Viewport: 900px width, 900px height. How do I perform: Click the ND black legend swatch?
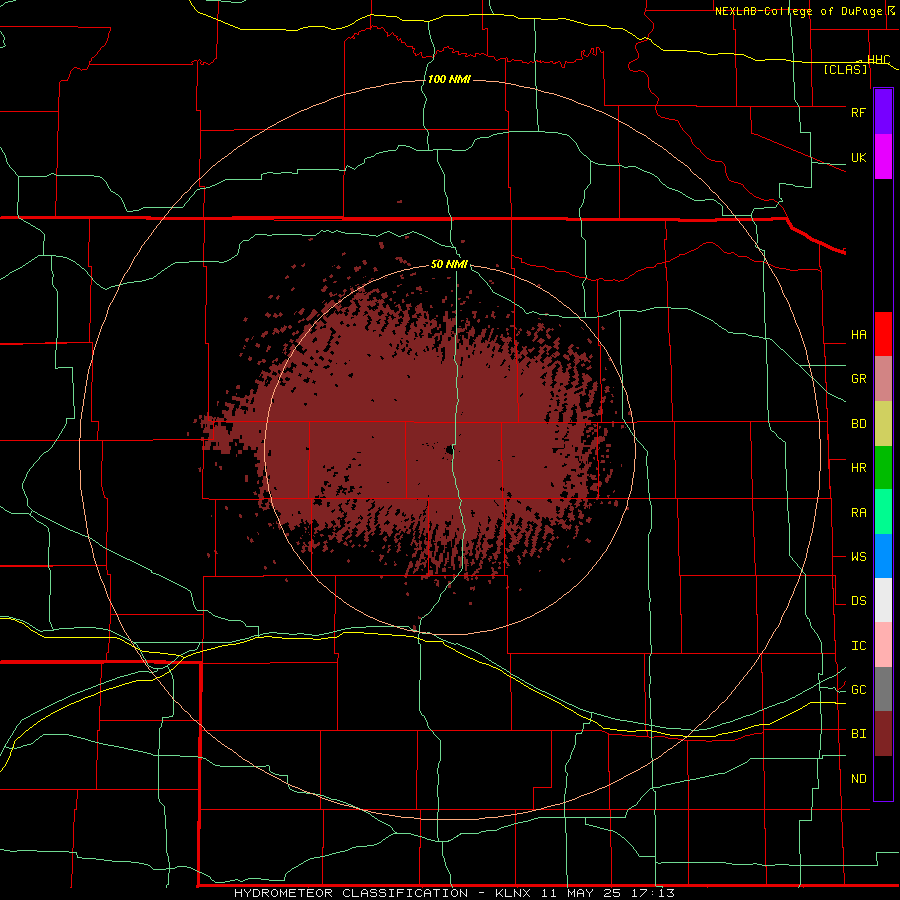(x=883, y=778)
